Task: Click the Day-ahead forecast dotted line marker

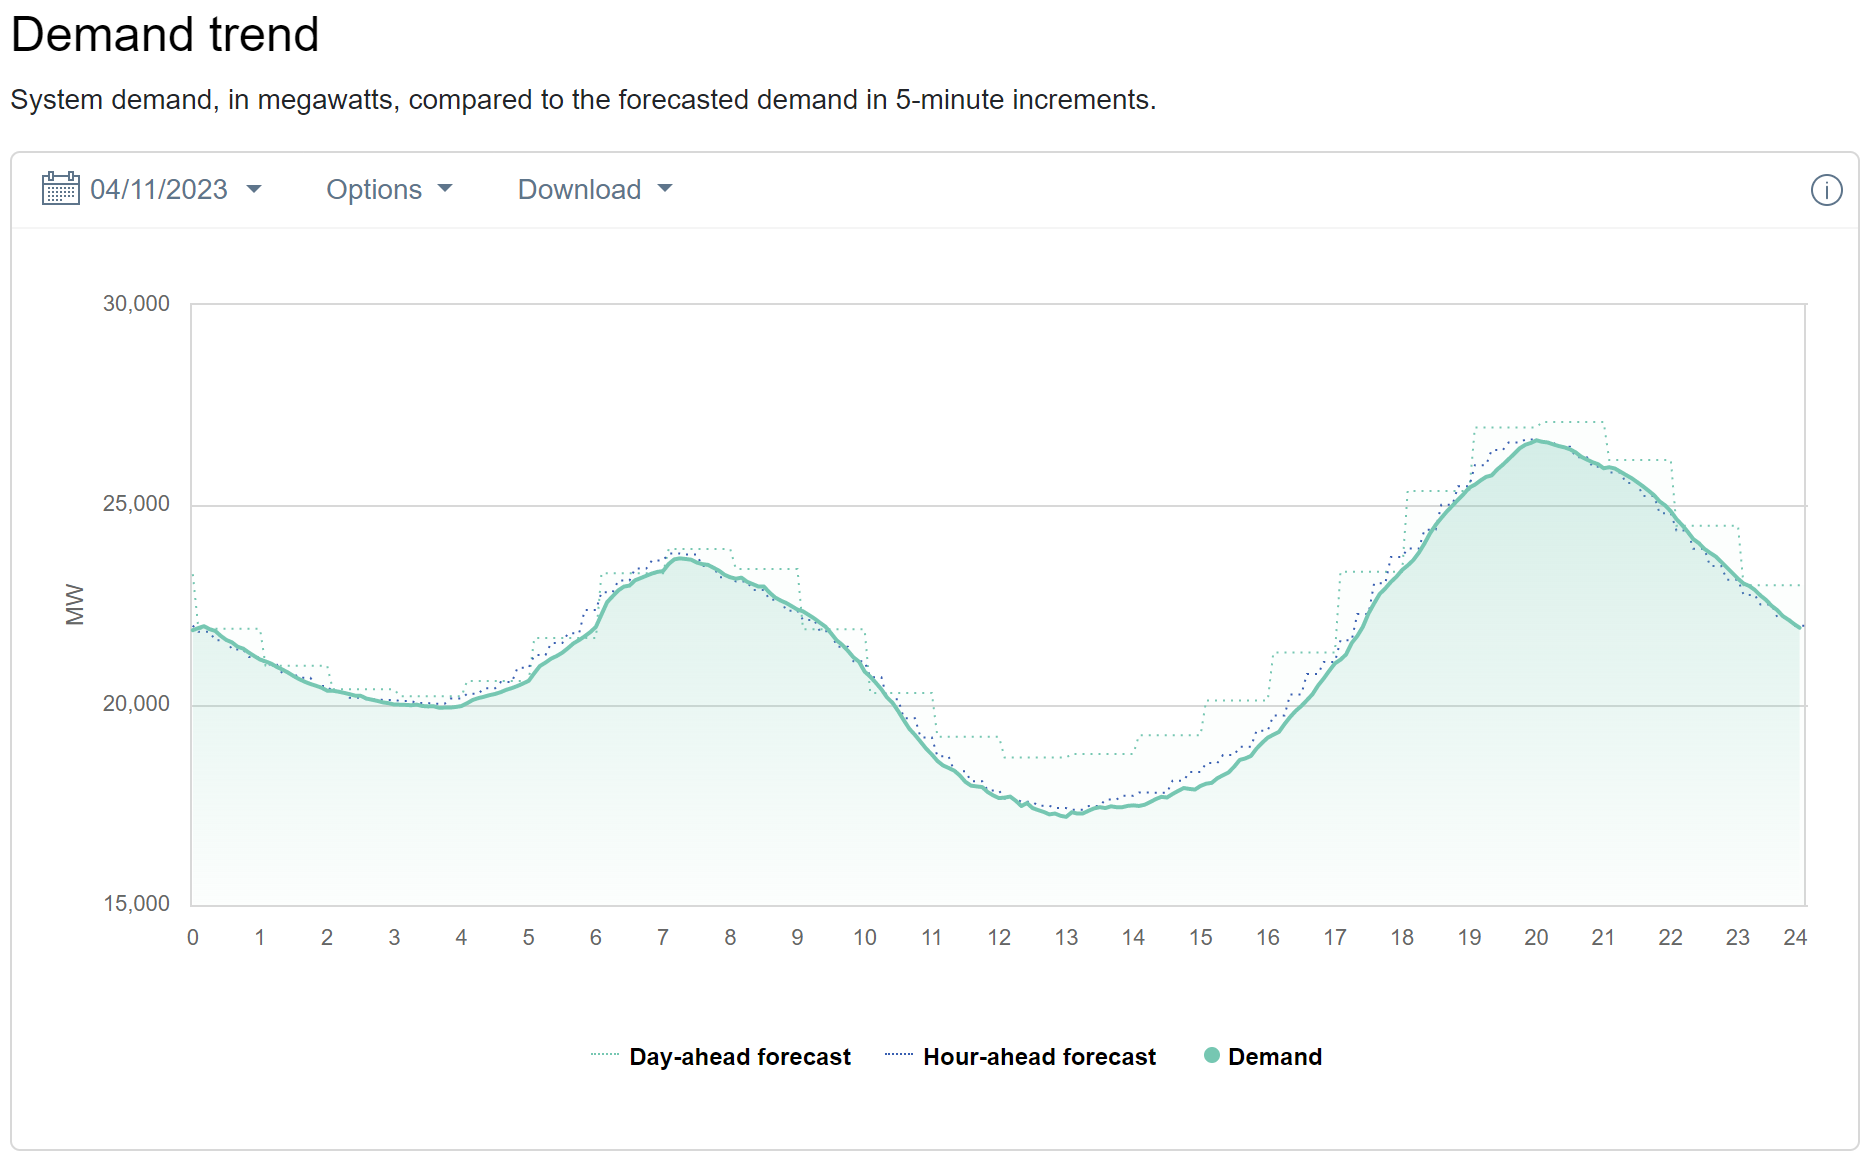Action: (605, 1055)
